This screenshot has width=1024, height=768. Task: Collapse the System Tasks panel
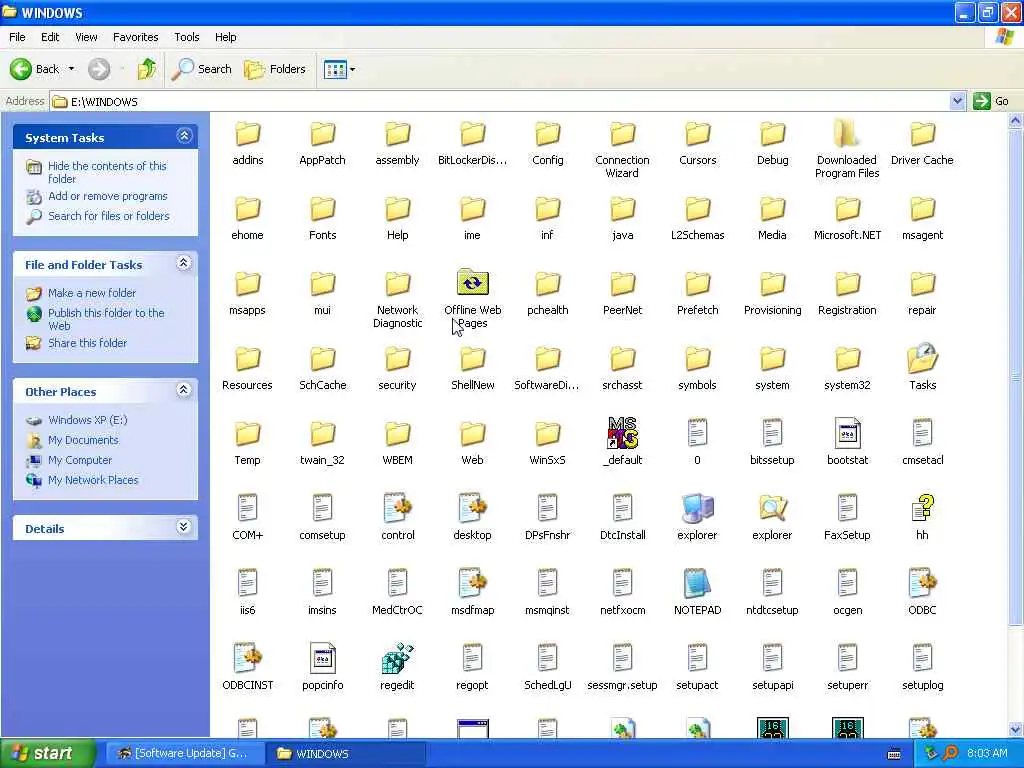point(184,136)
